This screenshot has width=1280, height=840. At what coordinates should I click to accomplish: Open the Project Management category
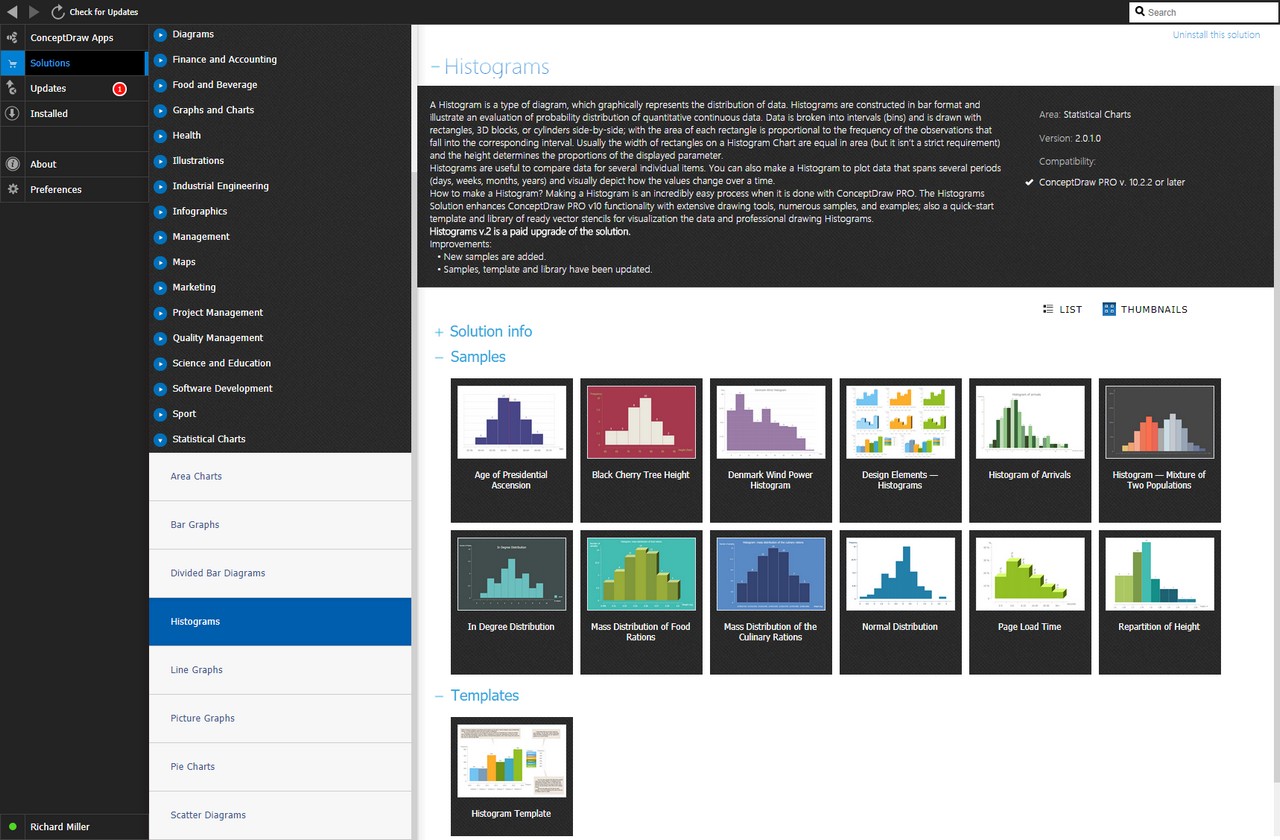click(x=218, y=313)
